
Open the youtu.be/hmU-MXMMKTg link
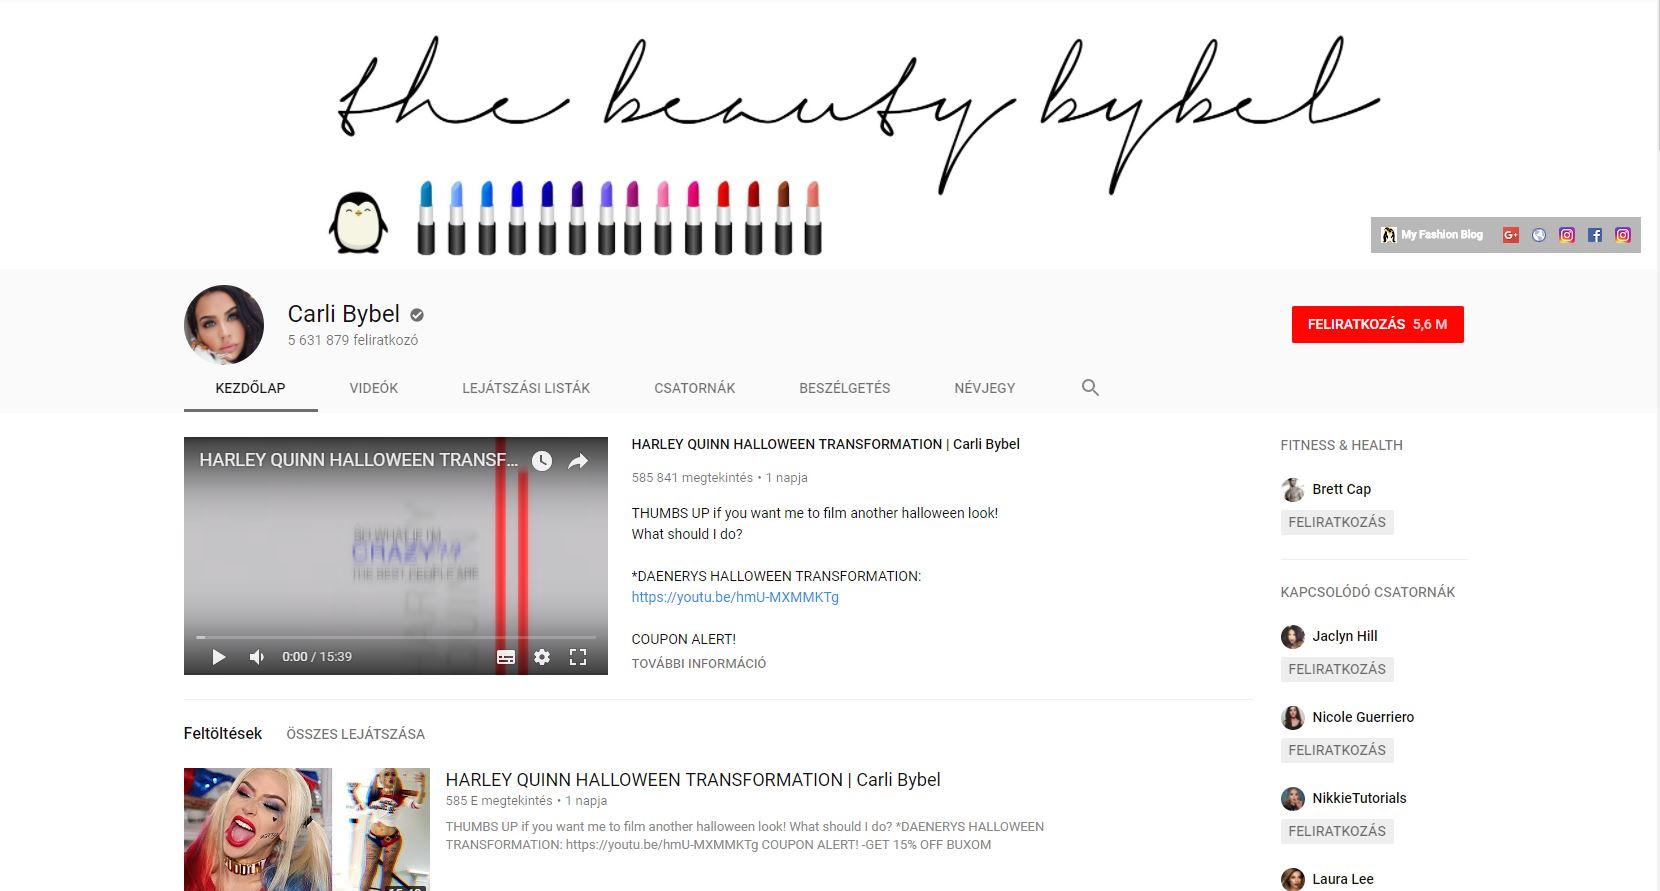click(735, 597)
